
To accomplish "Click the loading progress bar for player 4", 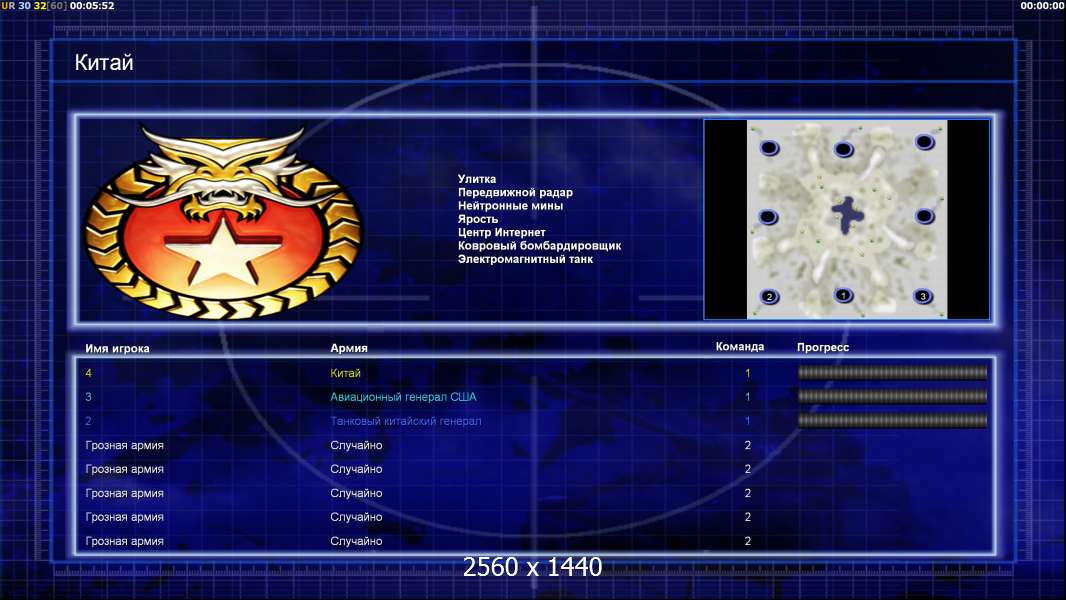I will pos(892,372).
